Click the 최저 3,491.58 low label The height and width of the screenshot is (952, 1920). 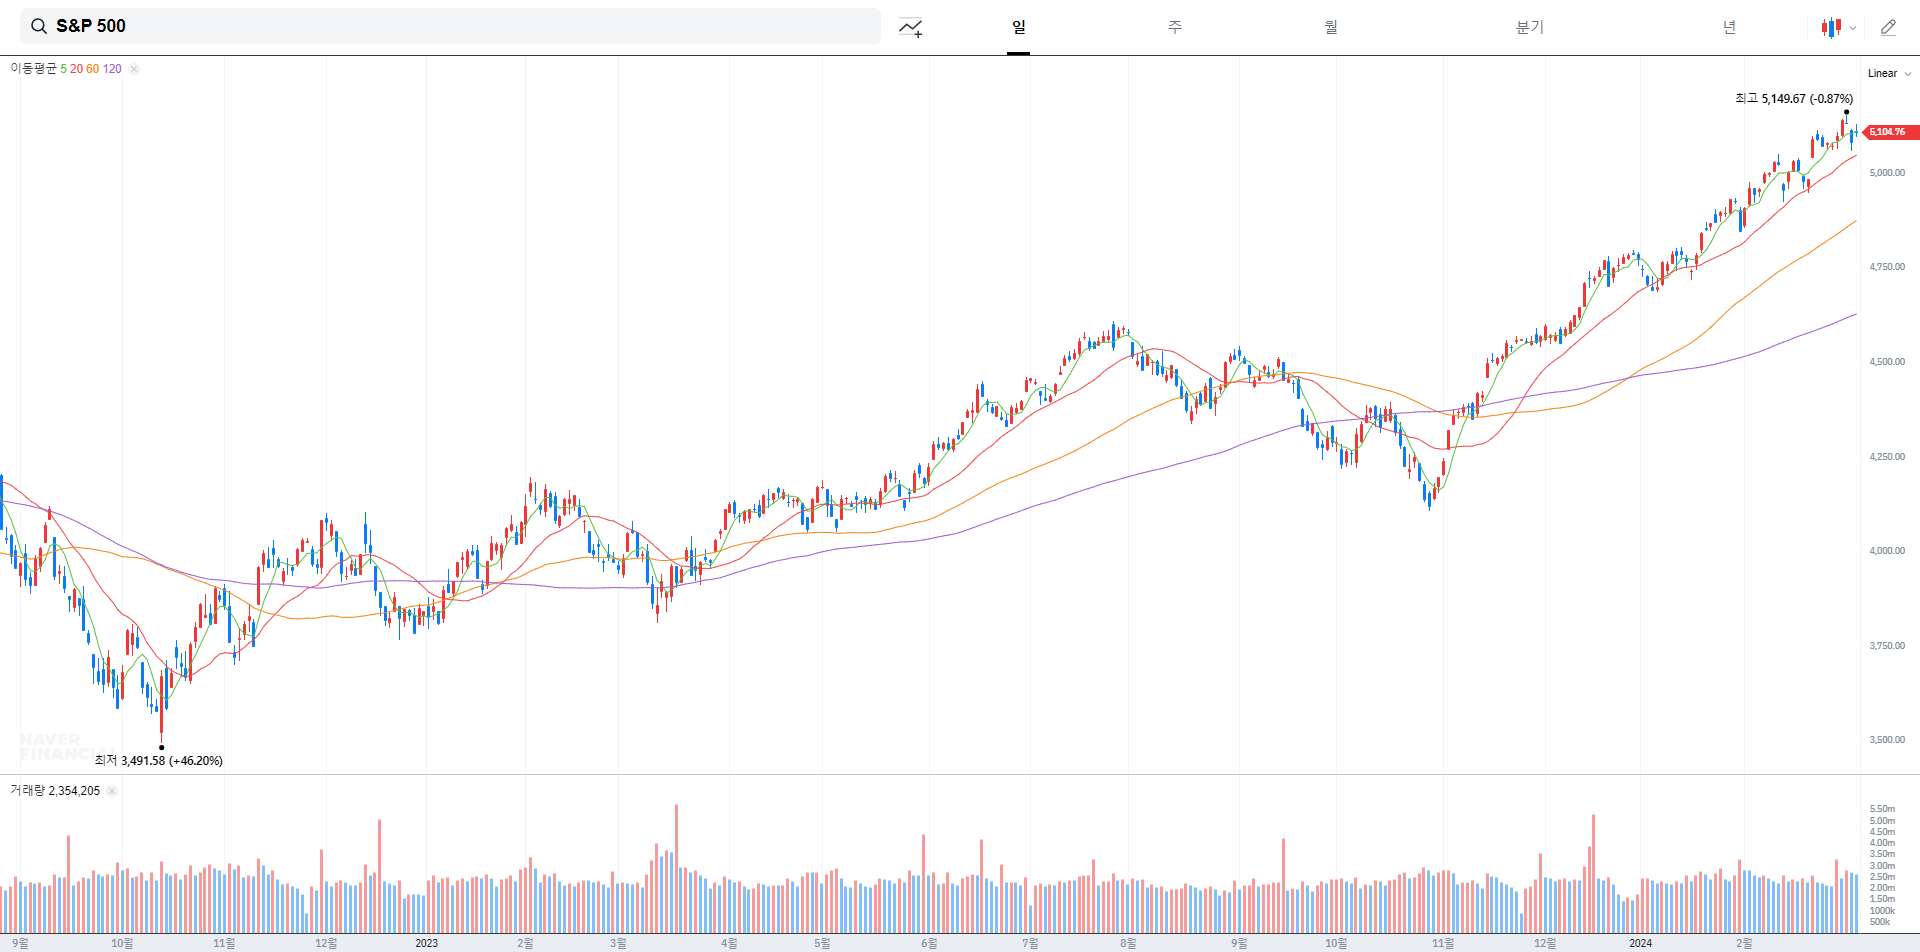[x=159, y=761]
